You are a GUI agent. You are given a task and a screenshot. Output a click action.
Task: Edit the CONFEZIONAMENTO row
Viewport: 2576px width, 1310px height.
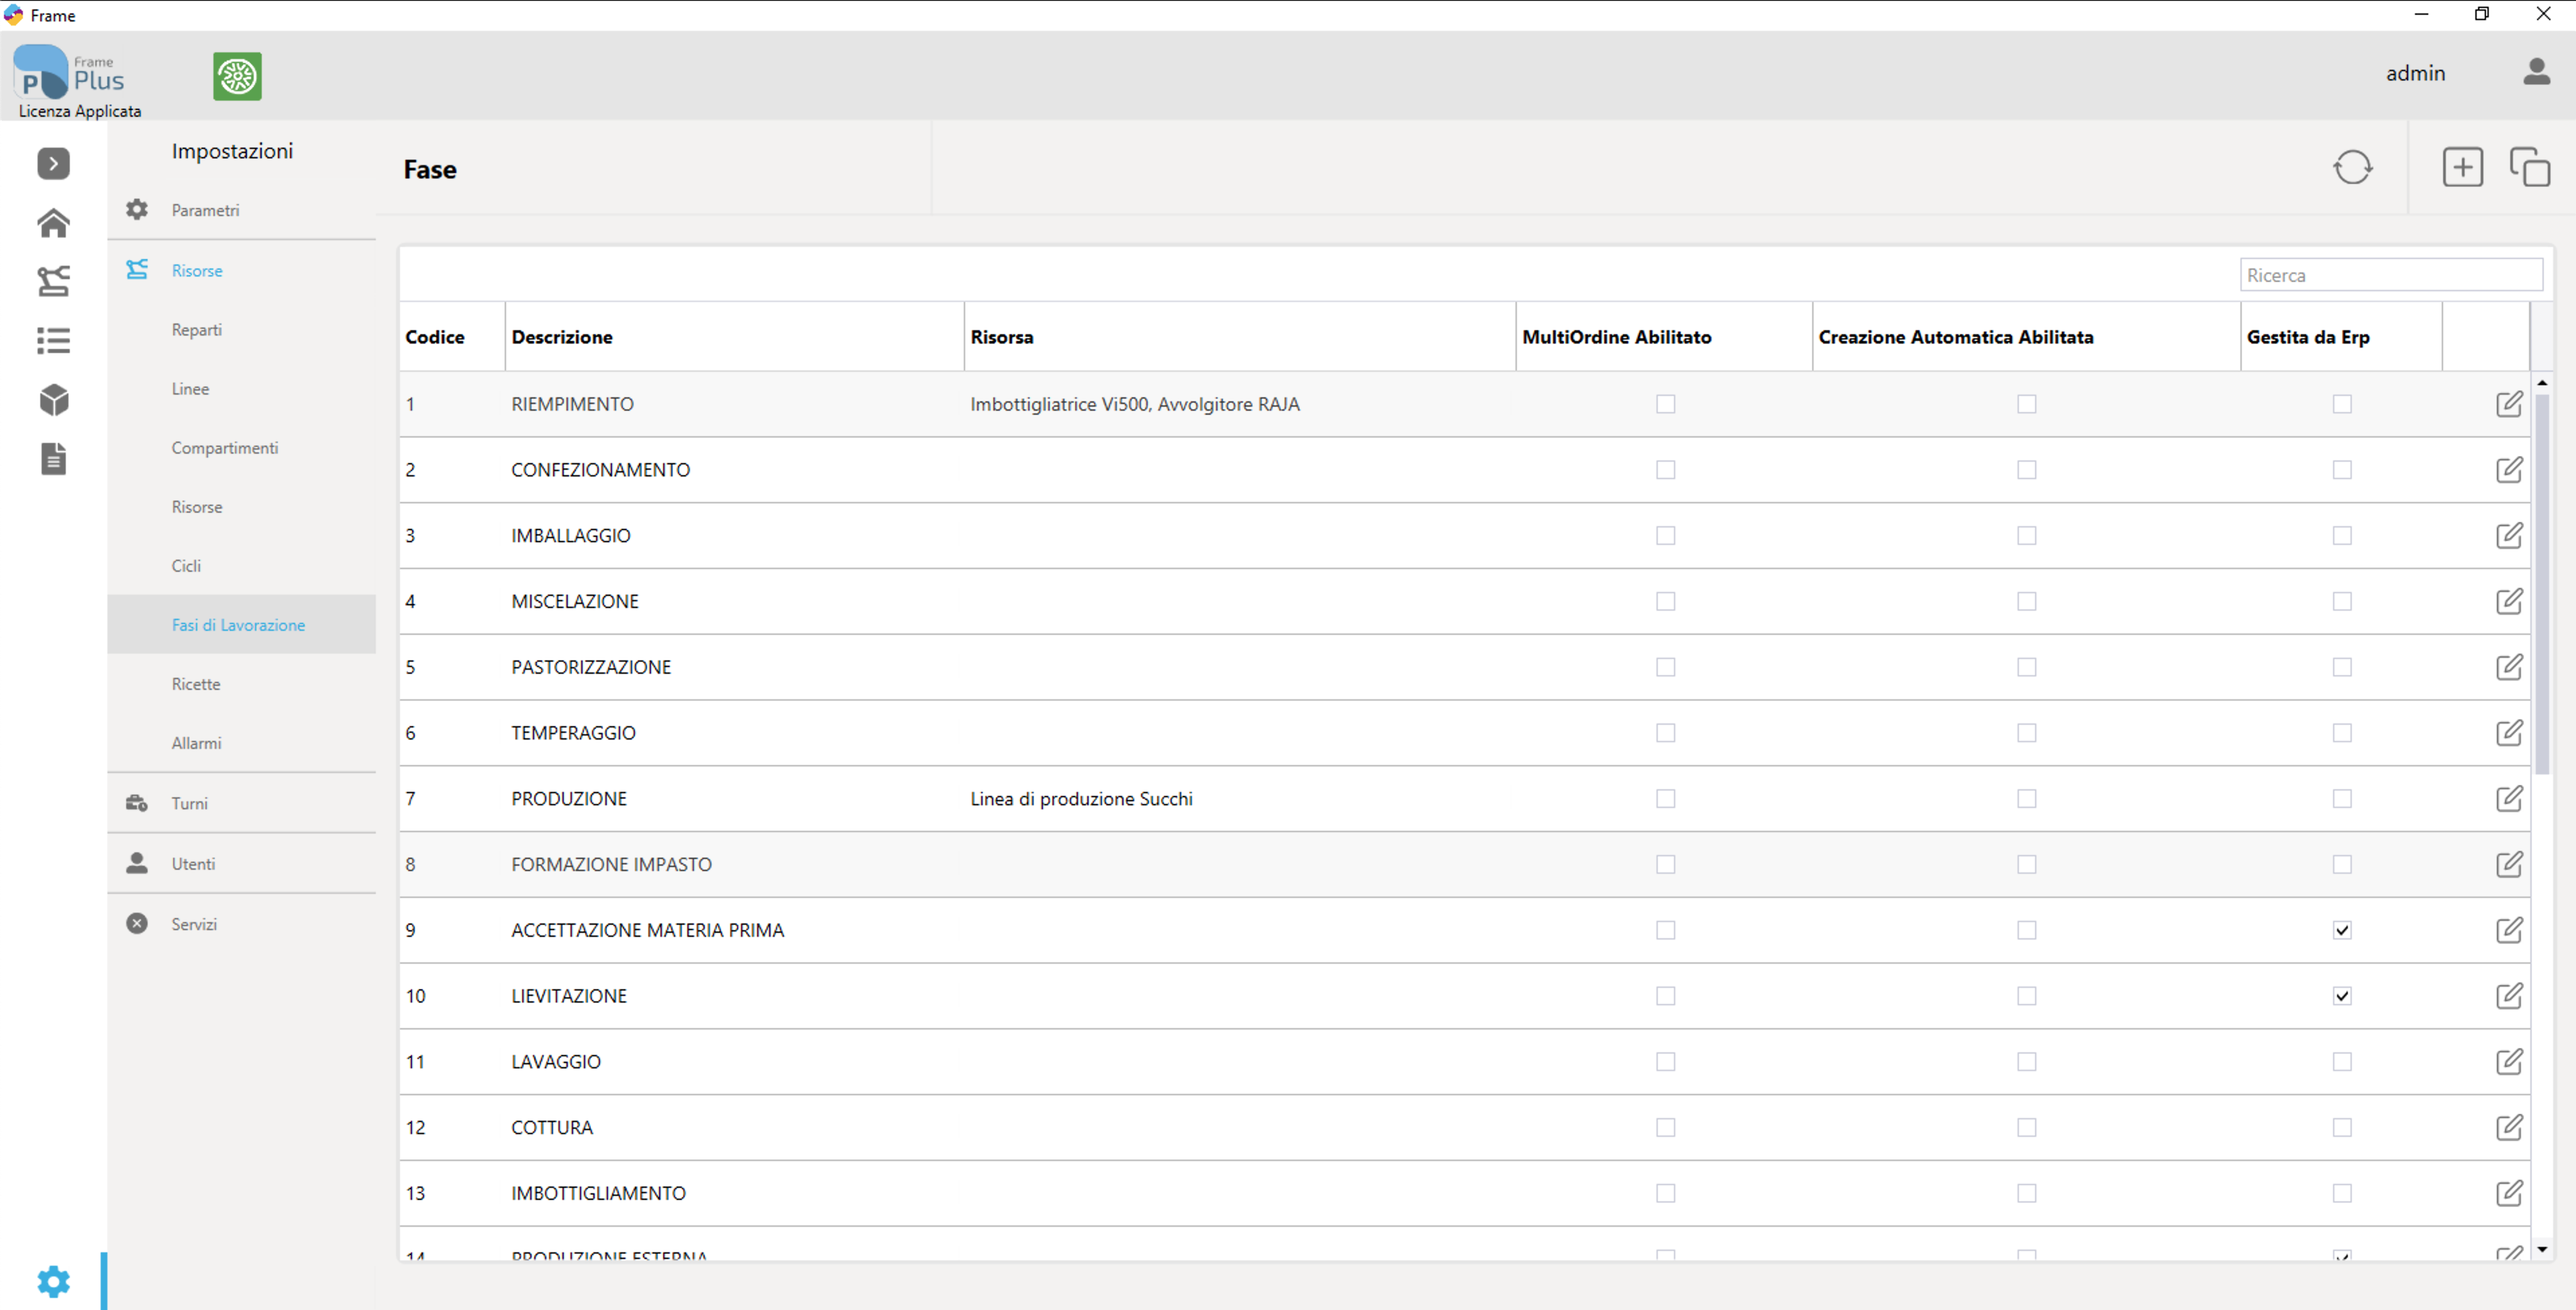2509,470
